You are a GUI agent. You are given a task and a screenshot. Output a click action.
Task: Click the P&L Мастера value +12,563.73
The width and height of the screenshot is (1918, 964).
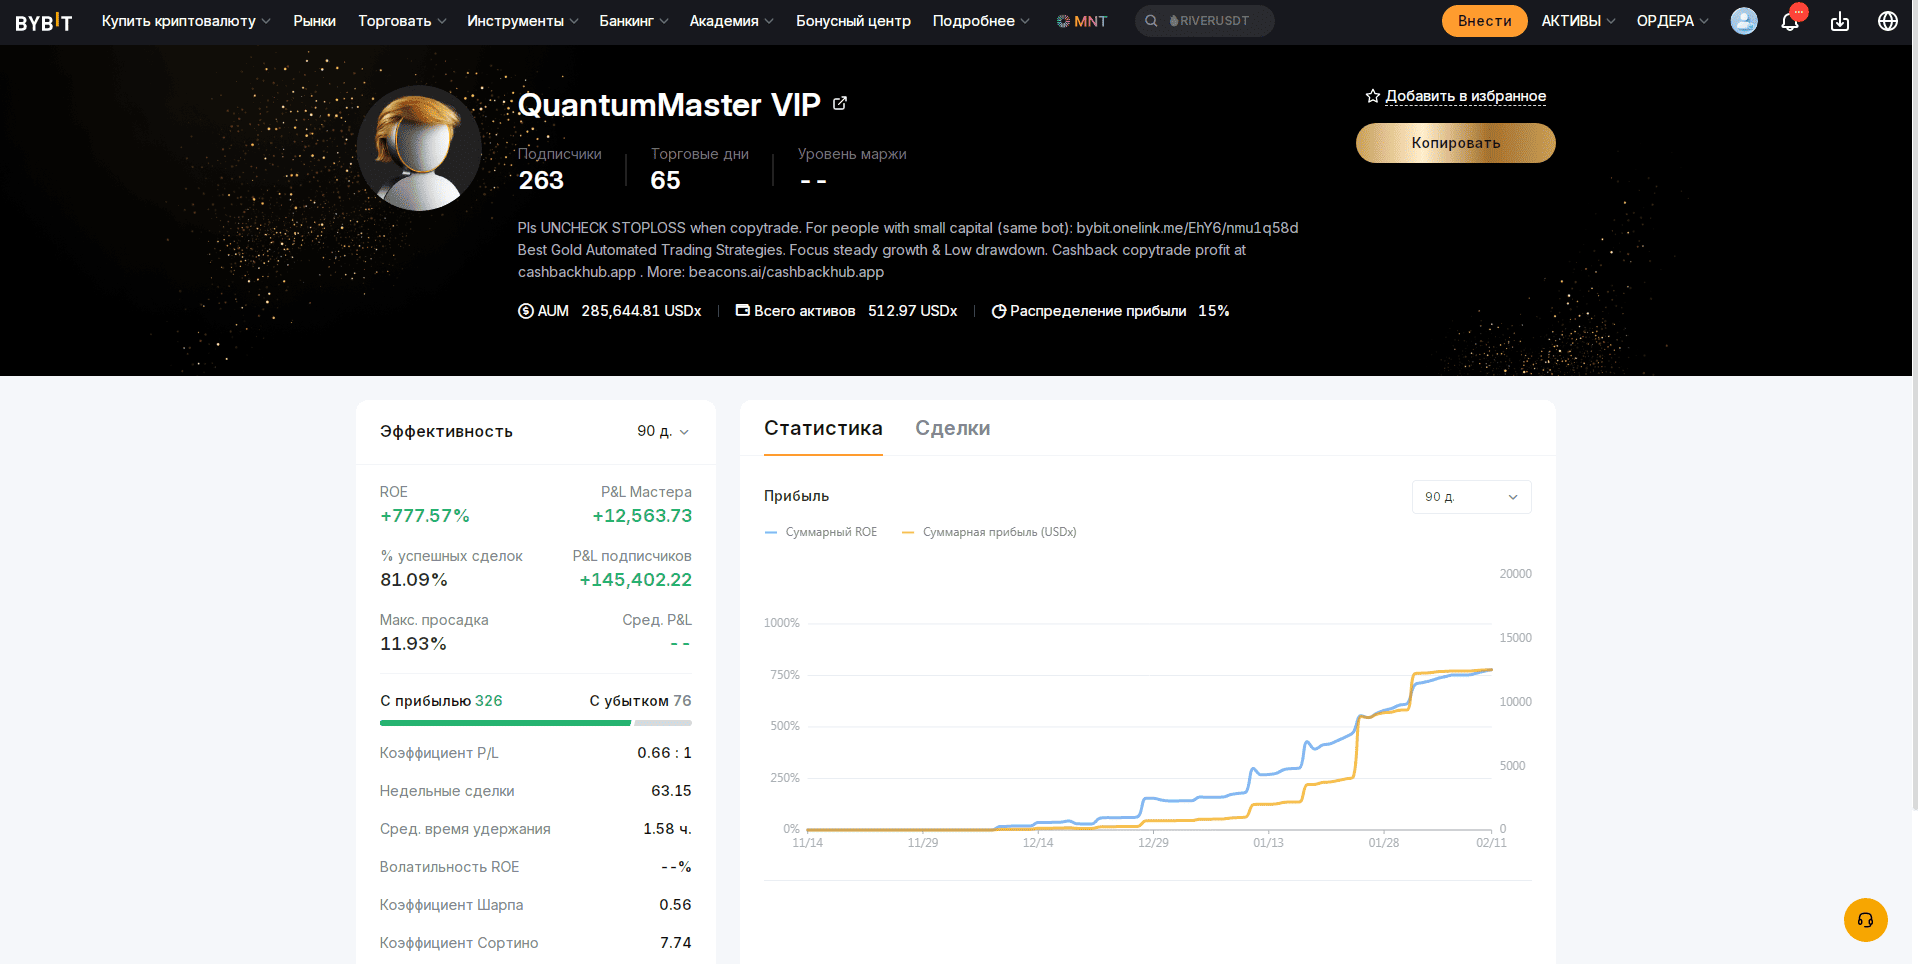(642, 516)
